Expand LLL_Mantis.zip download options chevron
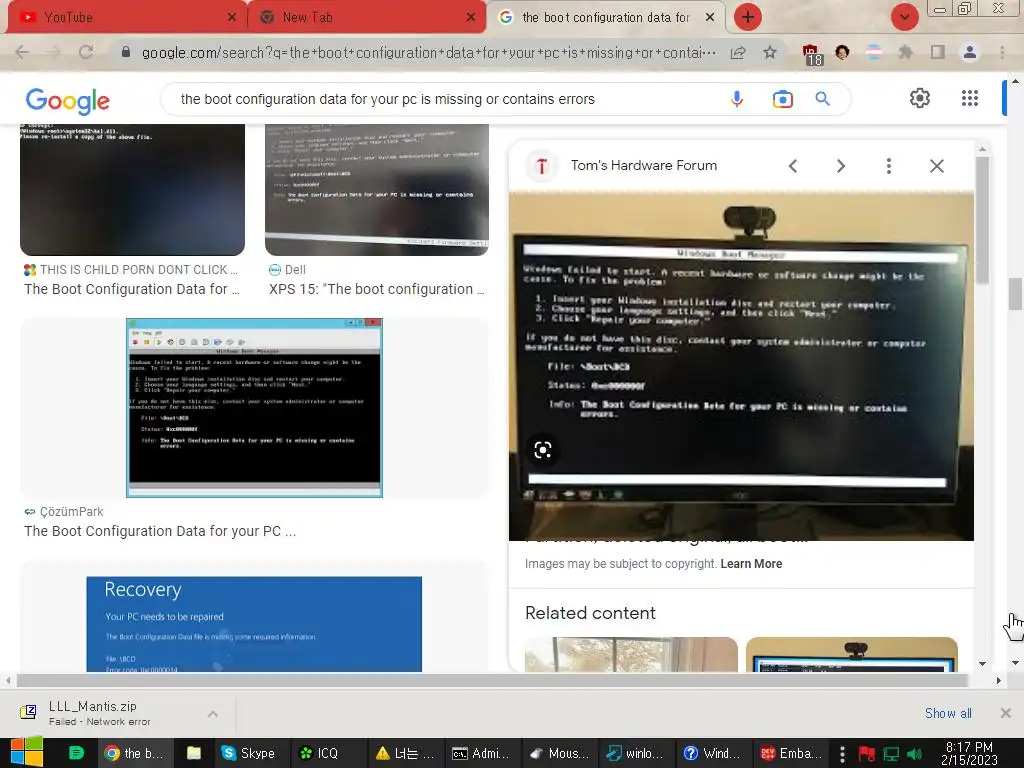Viewport: 1024px width, 768px height. [x=213, y=714]
